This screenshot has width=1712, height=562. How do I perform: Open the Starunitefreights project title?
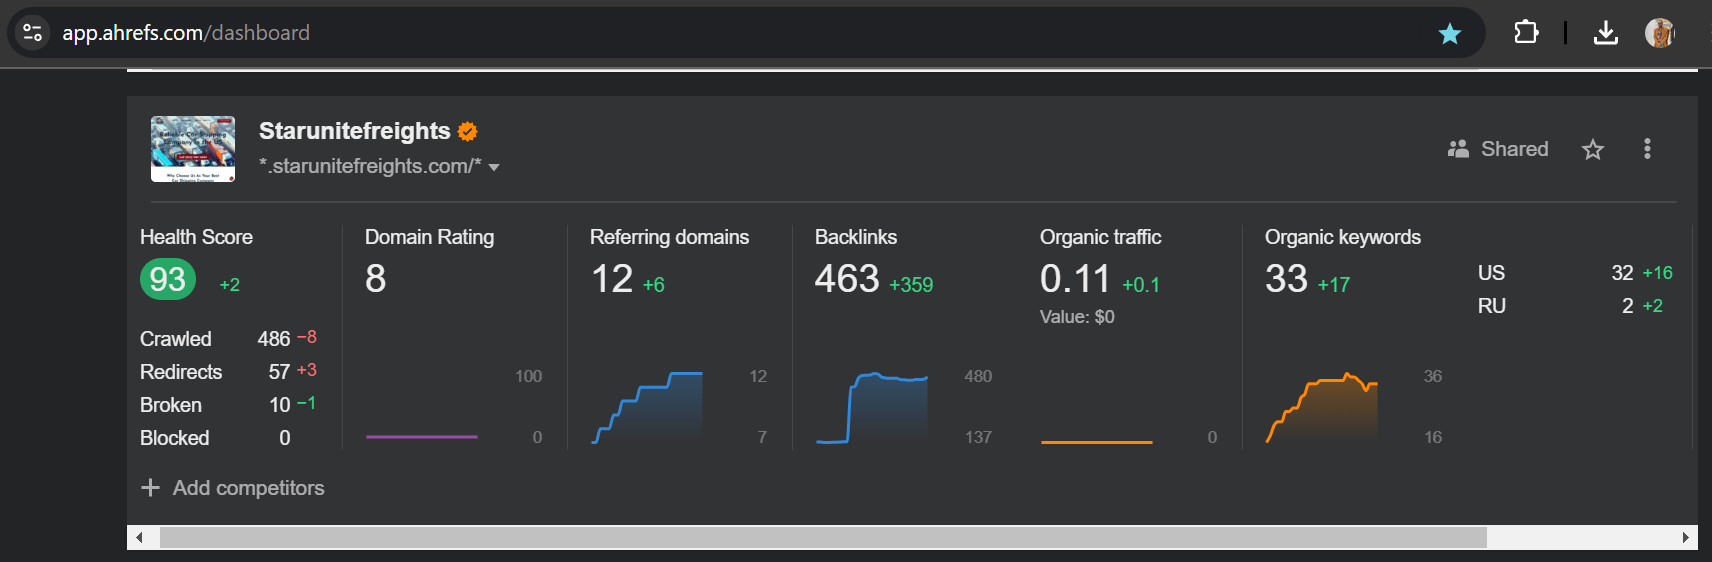tap(354, 131)
